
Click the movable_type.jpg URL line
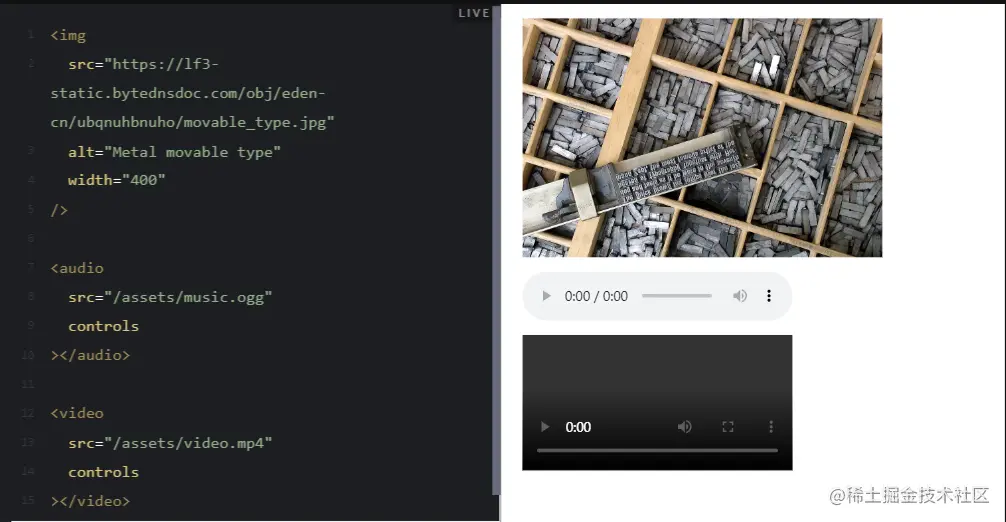[192, 122]
